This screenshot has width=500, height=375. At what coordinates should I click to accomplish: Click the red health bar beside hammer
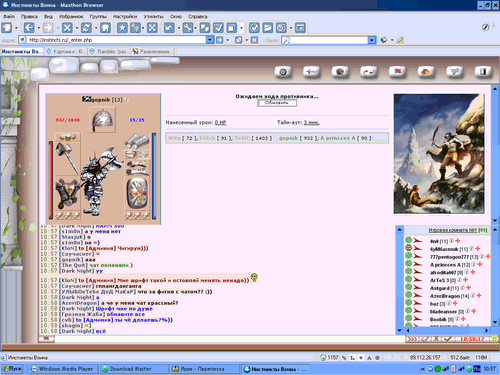pyautogui.click(x=51, y=180)
